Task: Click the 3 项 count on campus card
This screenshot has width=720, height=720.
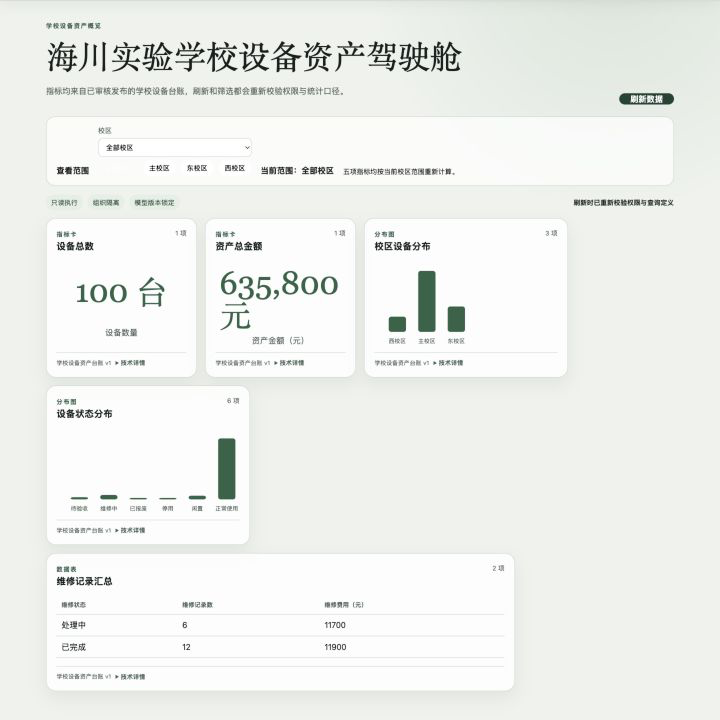Action: tap(551, 233)
